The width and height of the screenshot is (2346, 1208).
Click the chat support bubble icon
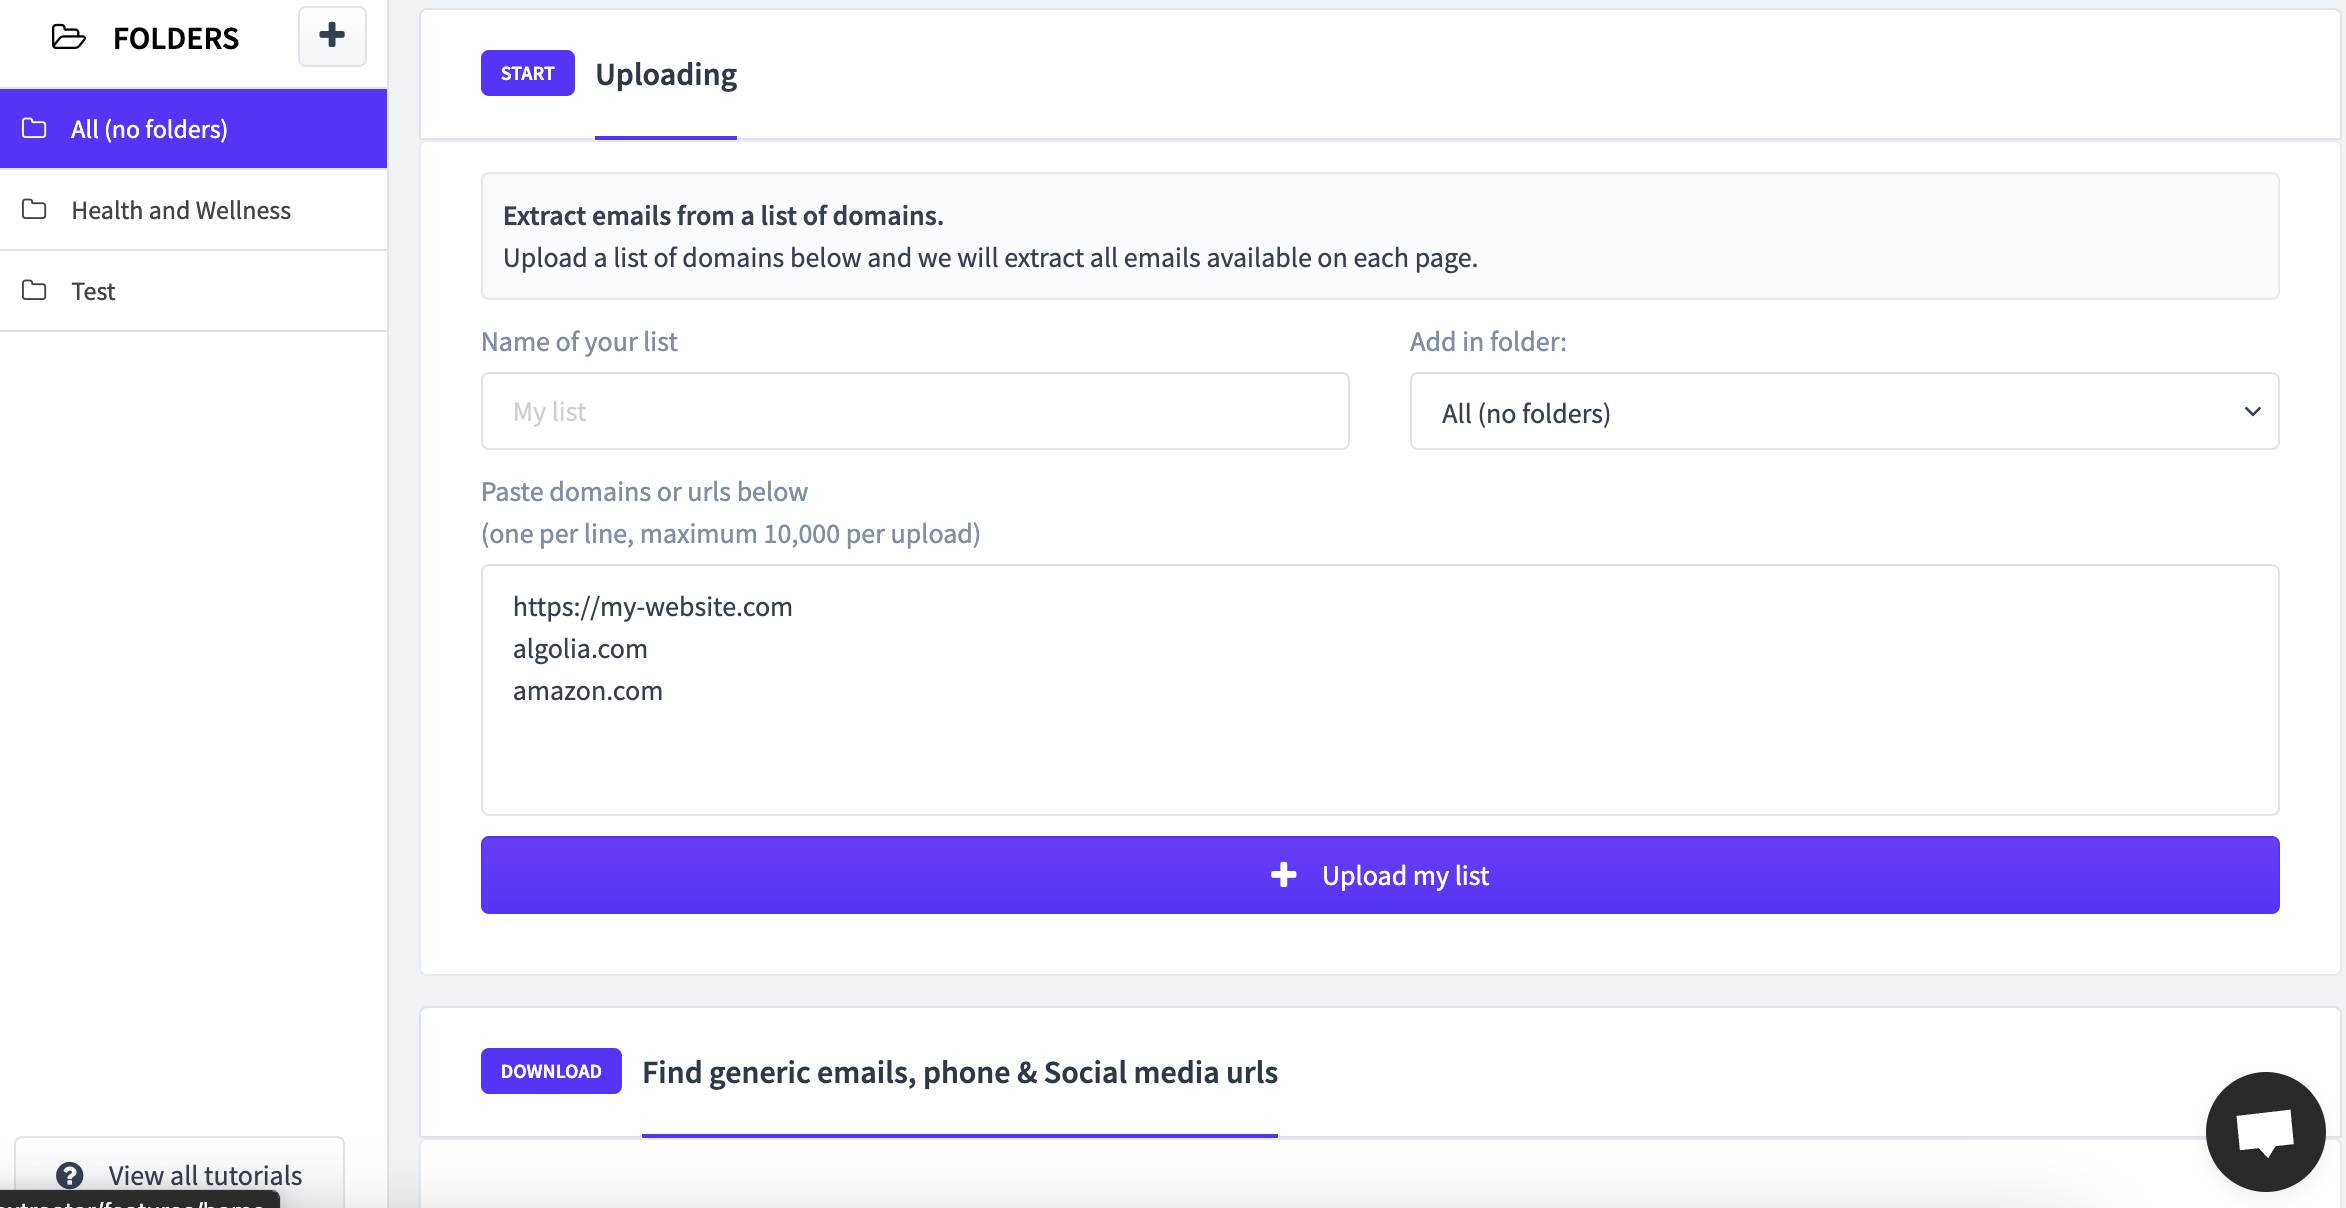2264,1129
